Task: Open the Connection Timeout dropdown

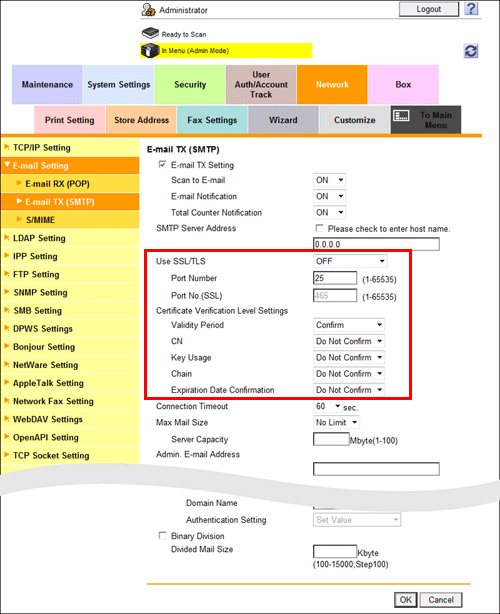Action: (x=328, y=406)
